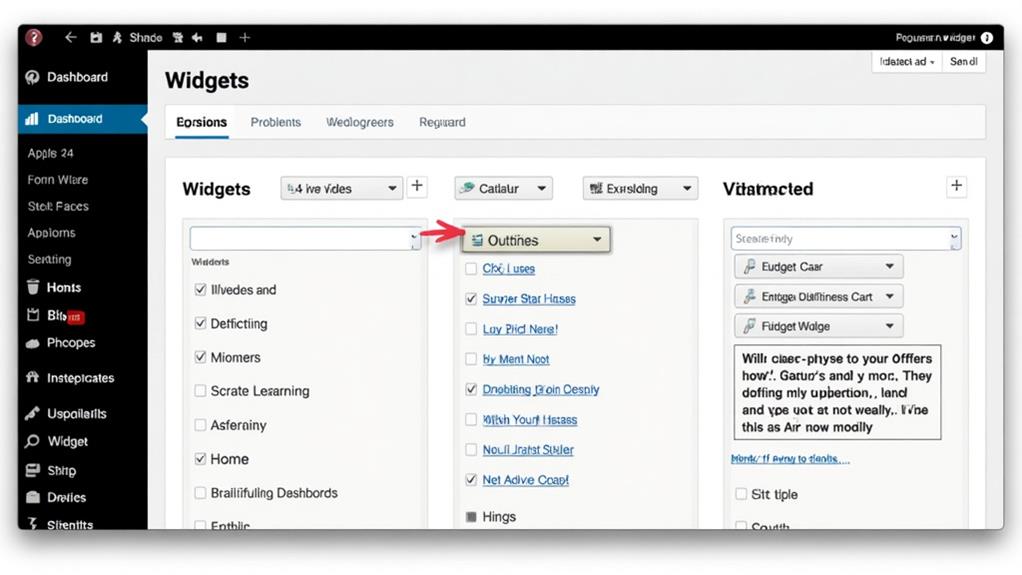Screen dimensions: 1022x575
Task: Click the square stop icon in top bar
Action: click(x=222, y=38)
